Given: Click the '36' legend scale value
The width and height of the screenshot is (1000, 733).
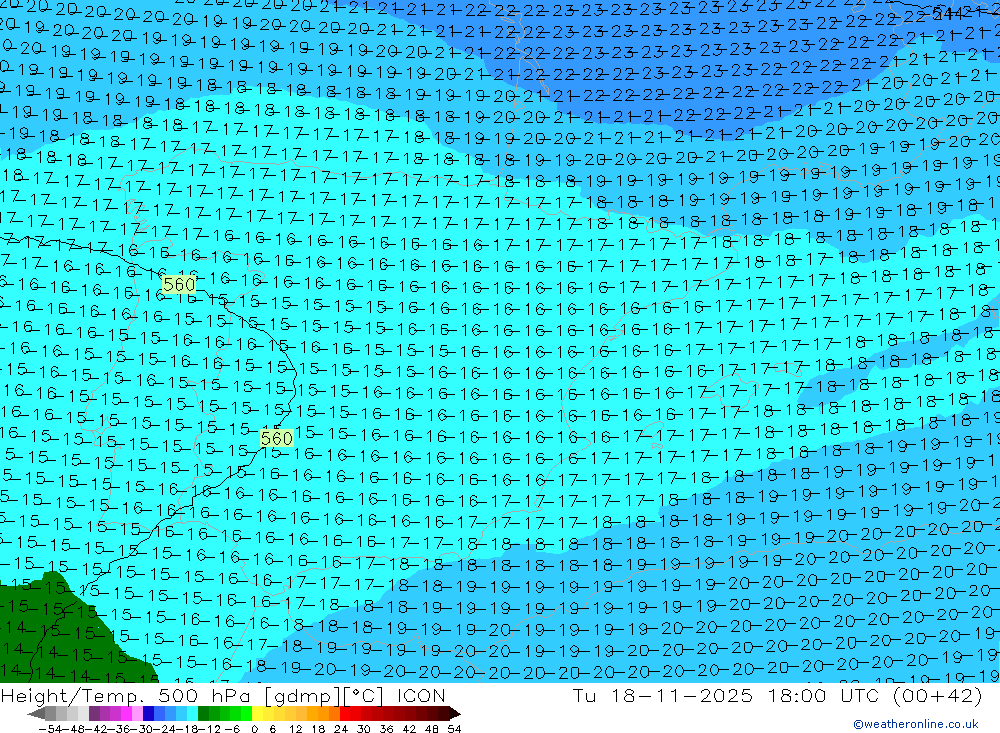Looking at the screenshot, I should coord(386,729).
